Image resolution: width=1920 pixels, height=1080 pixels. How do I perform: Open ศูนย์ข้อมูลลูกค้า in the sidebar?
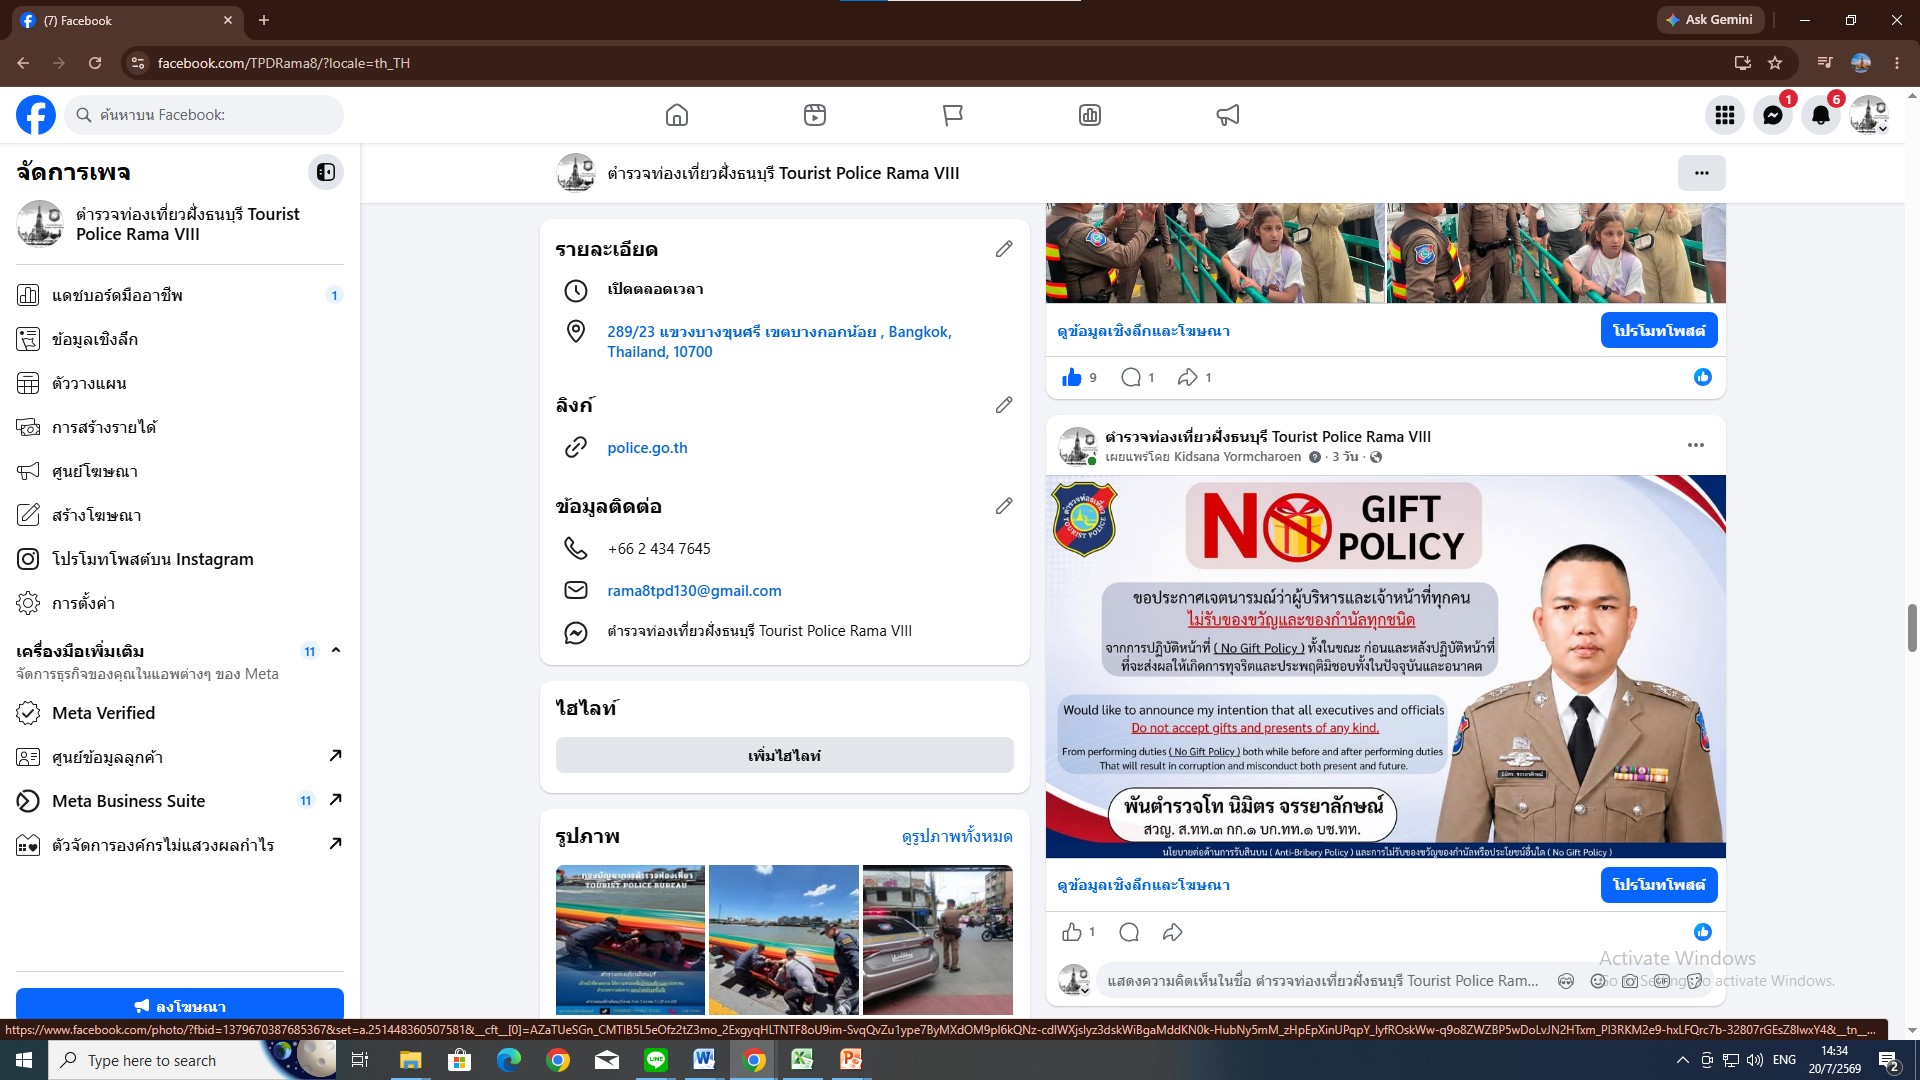180,757
